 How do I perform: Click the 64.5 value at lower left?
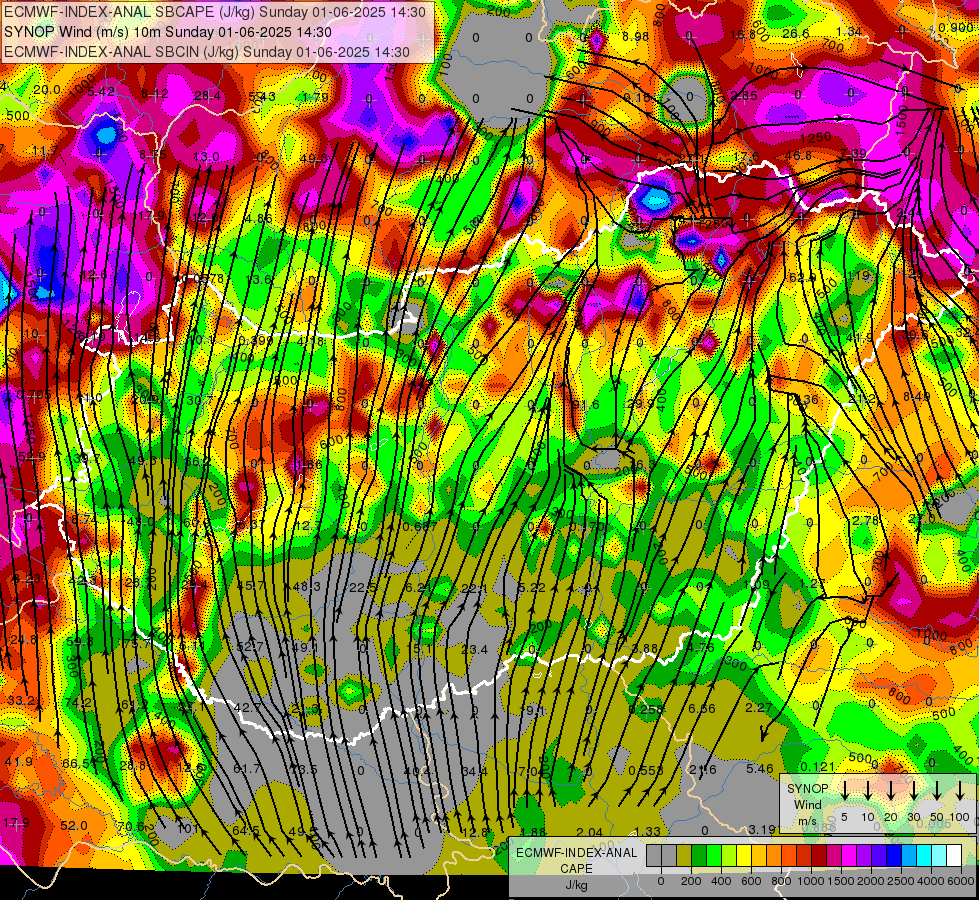(x=245, y=831)
